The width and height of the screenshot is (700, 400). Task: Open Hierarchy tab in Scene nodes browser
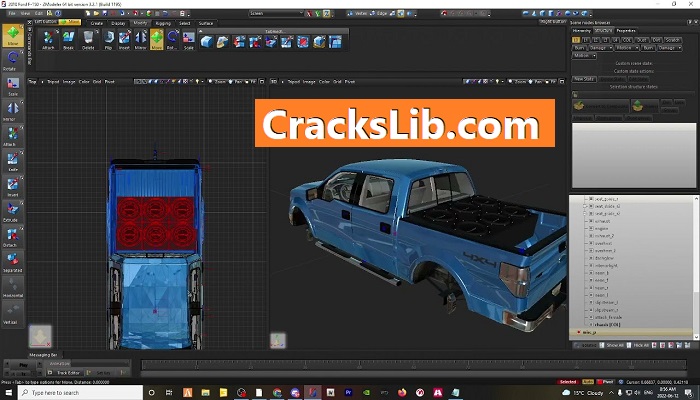(582, 30)
